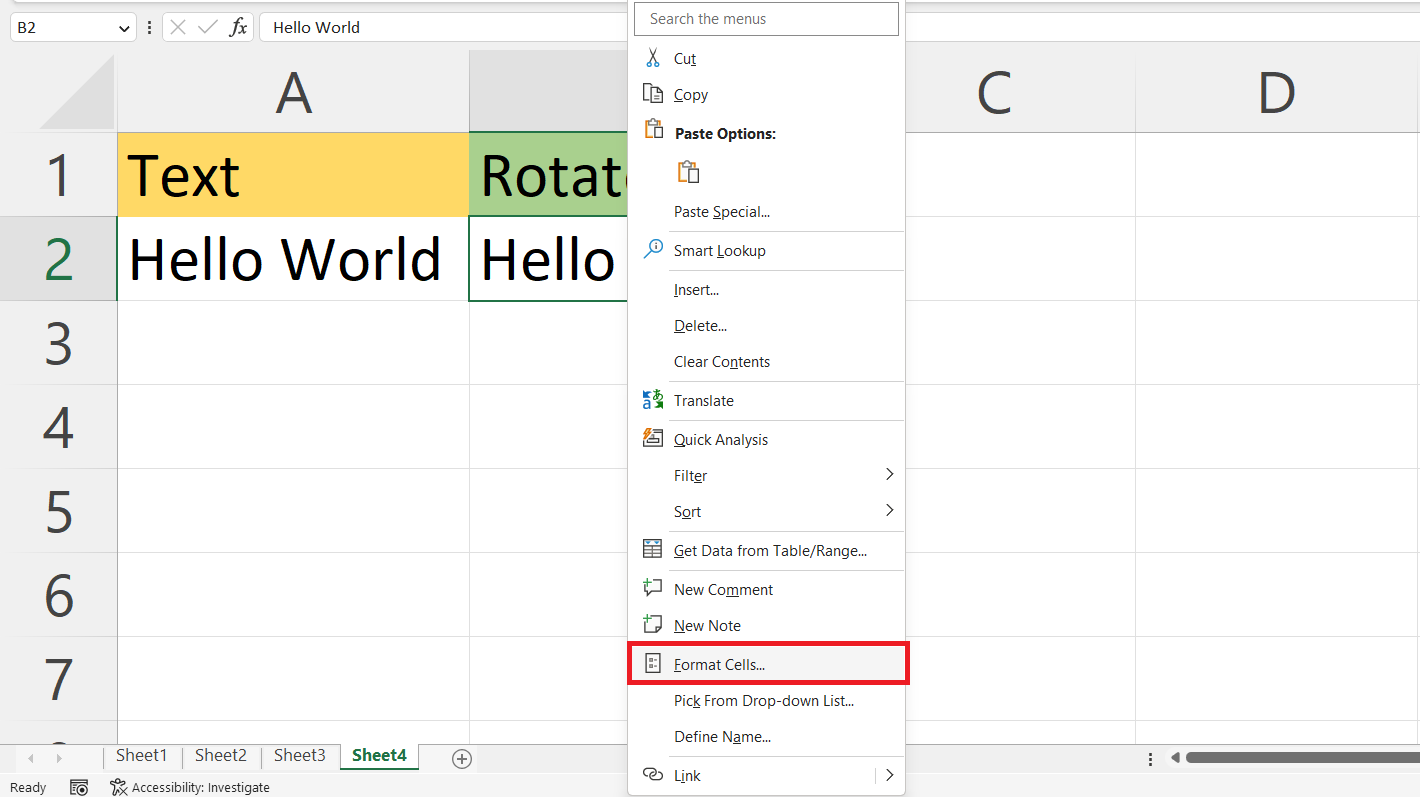Click the macro record icon in the status bar
The width and height of the screenshot is (1420, 797).
point(79,787)
